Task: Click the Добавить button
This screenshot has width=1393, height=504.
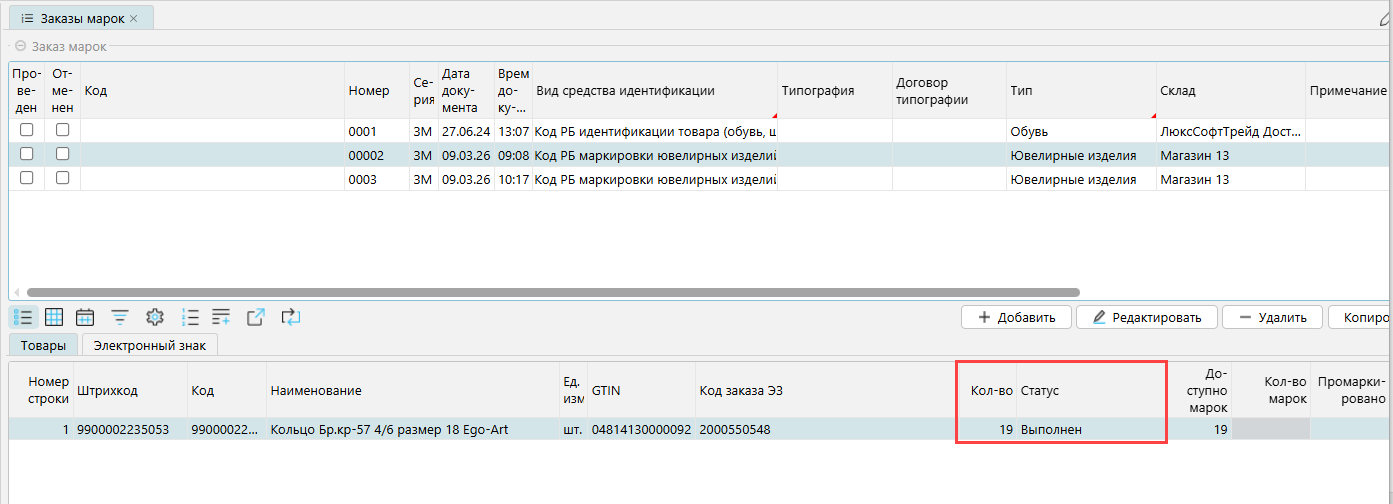Action: (x=1016, y=317)
